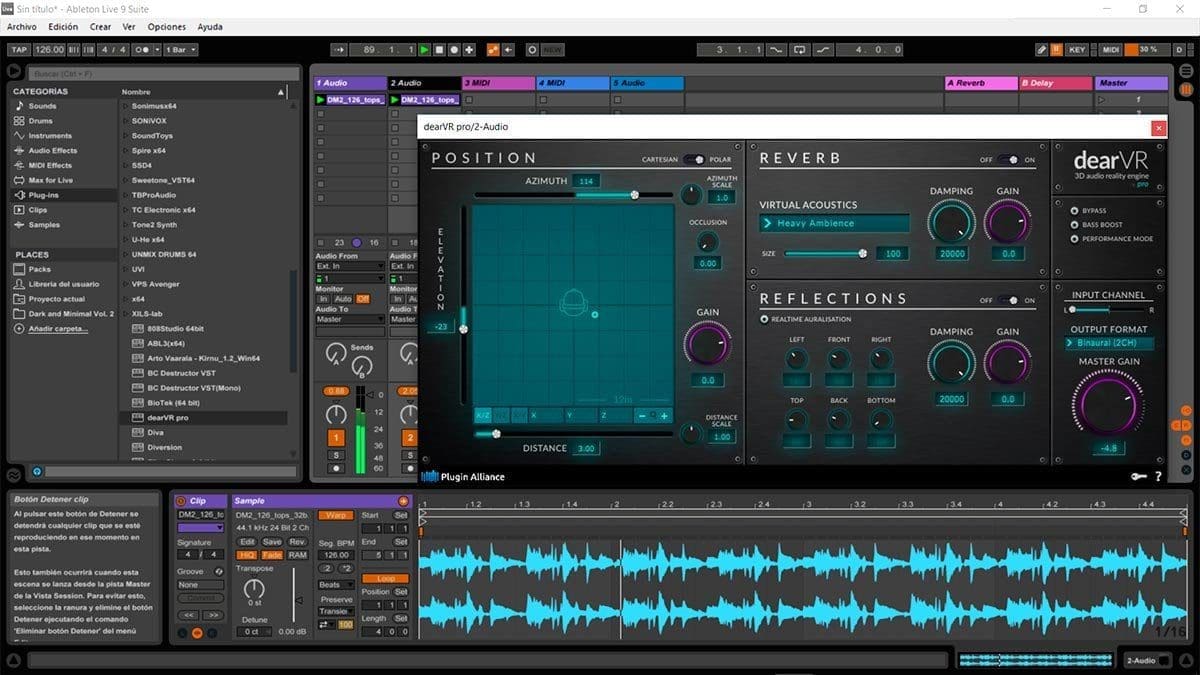Open the Edición menu
This screenshot has height=675, width=1200.
coord(63,27)
